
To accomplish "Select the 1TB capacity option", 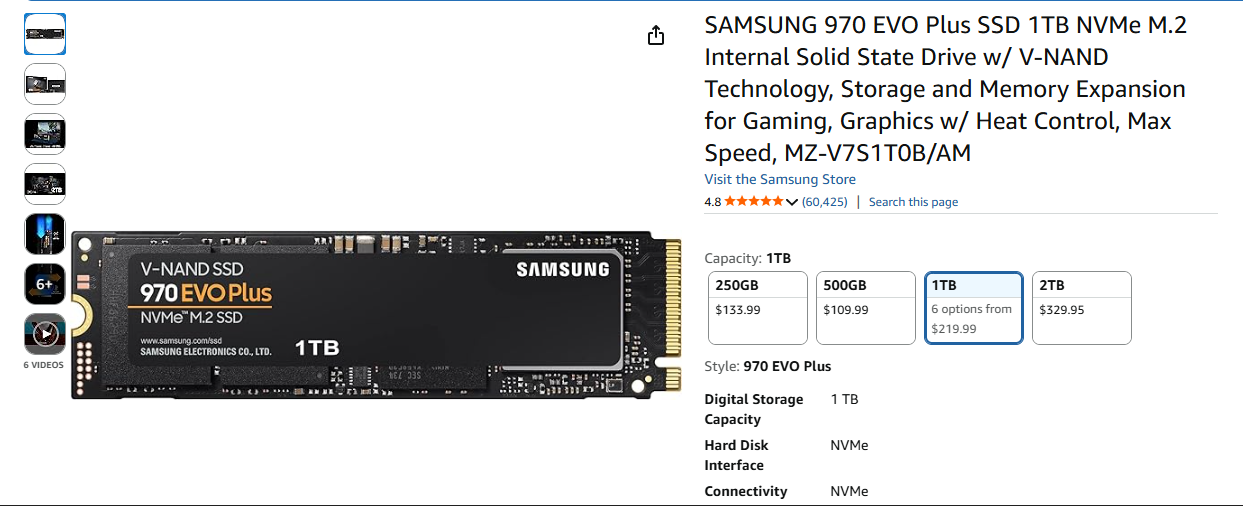I will coord(973,308).
